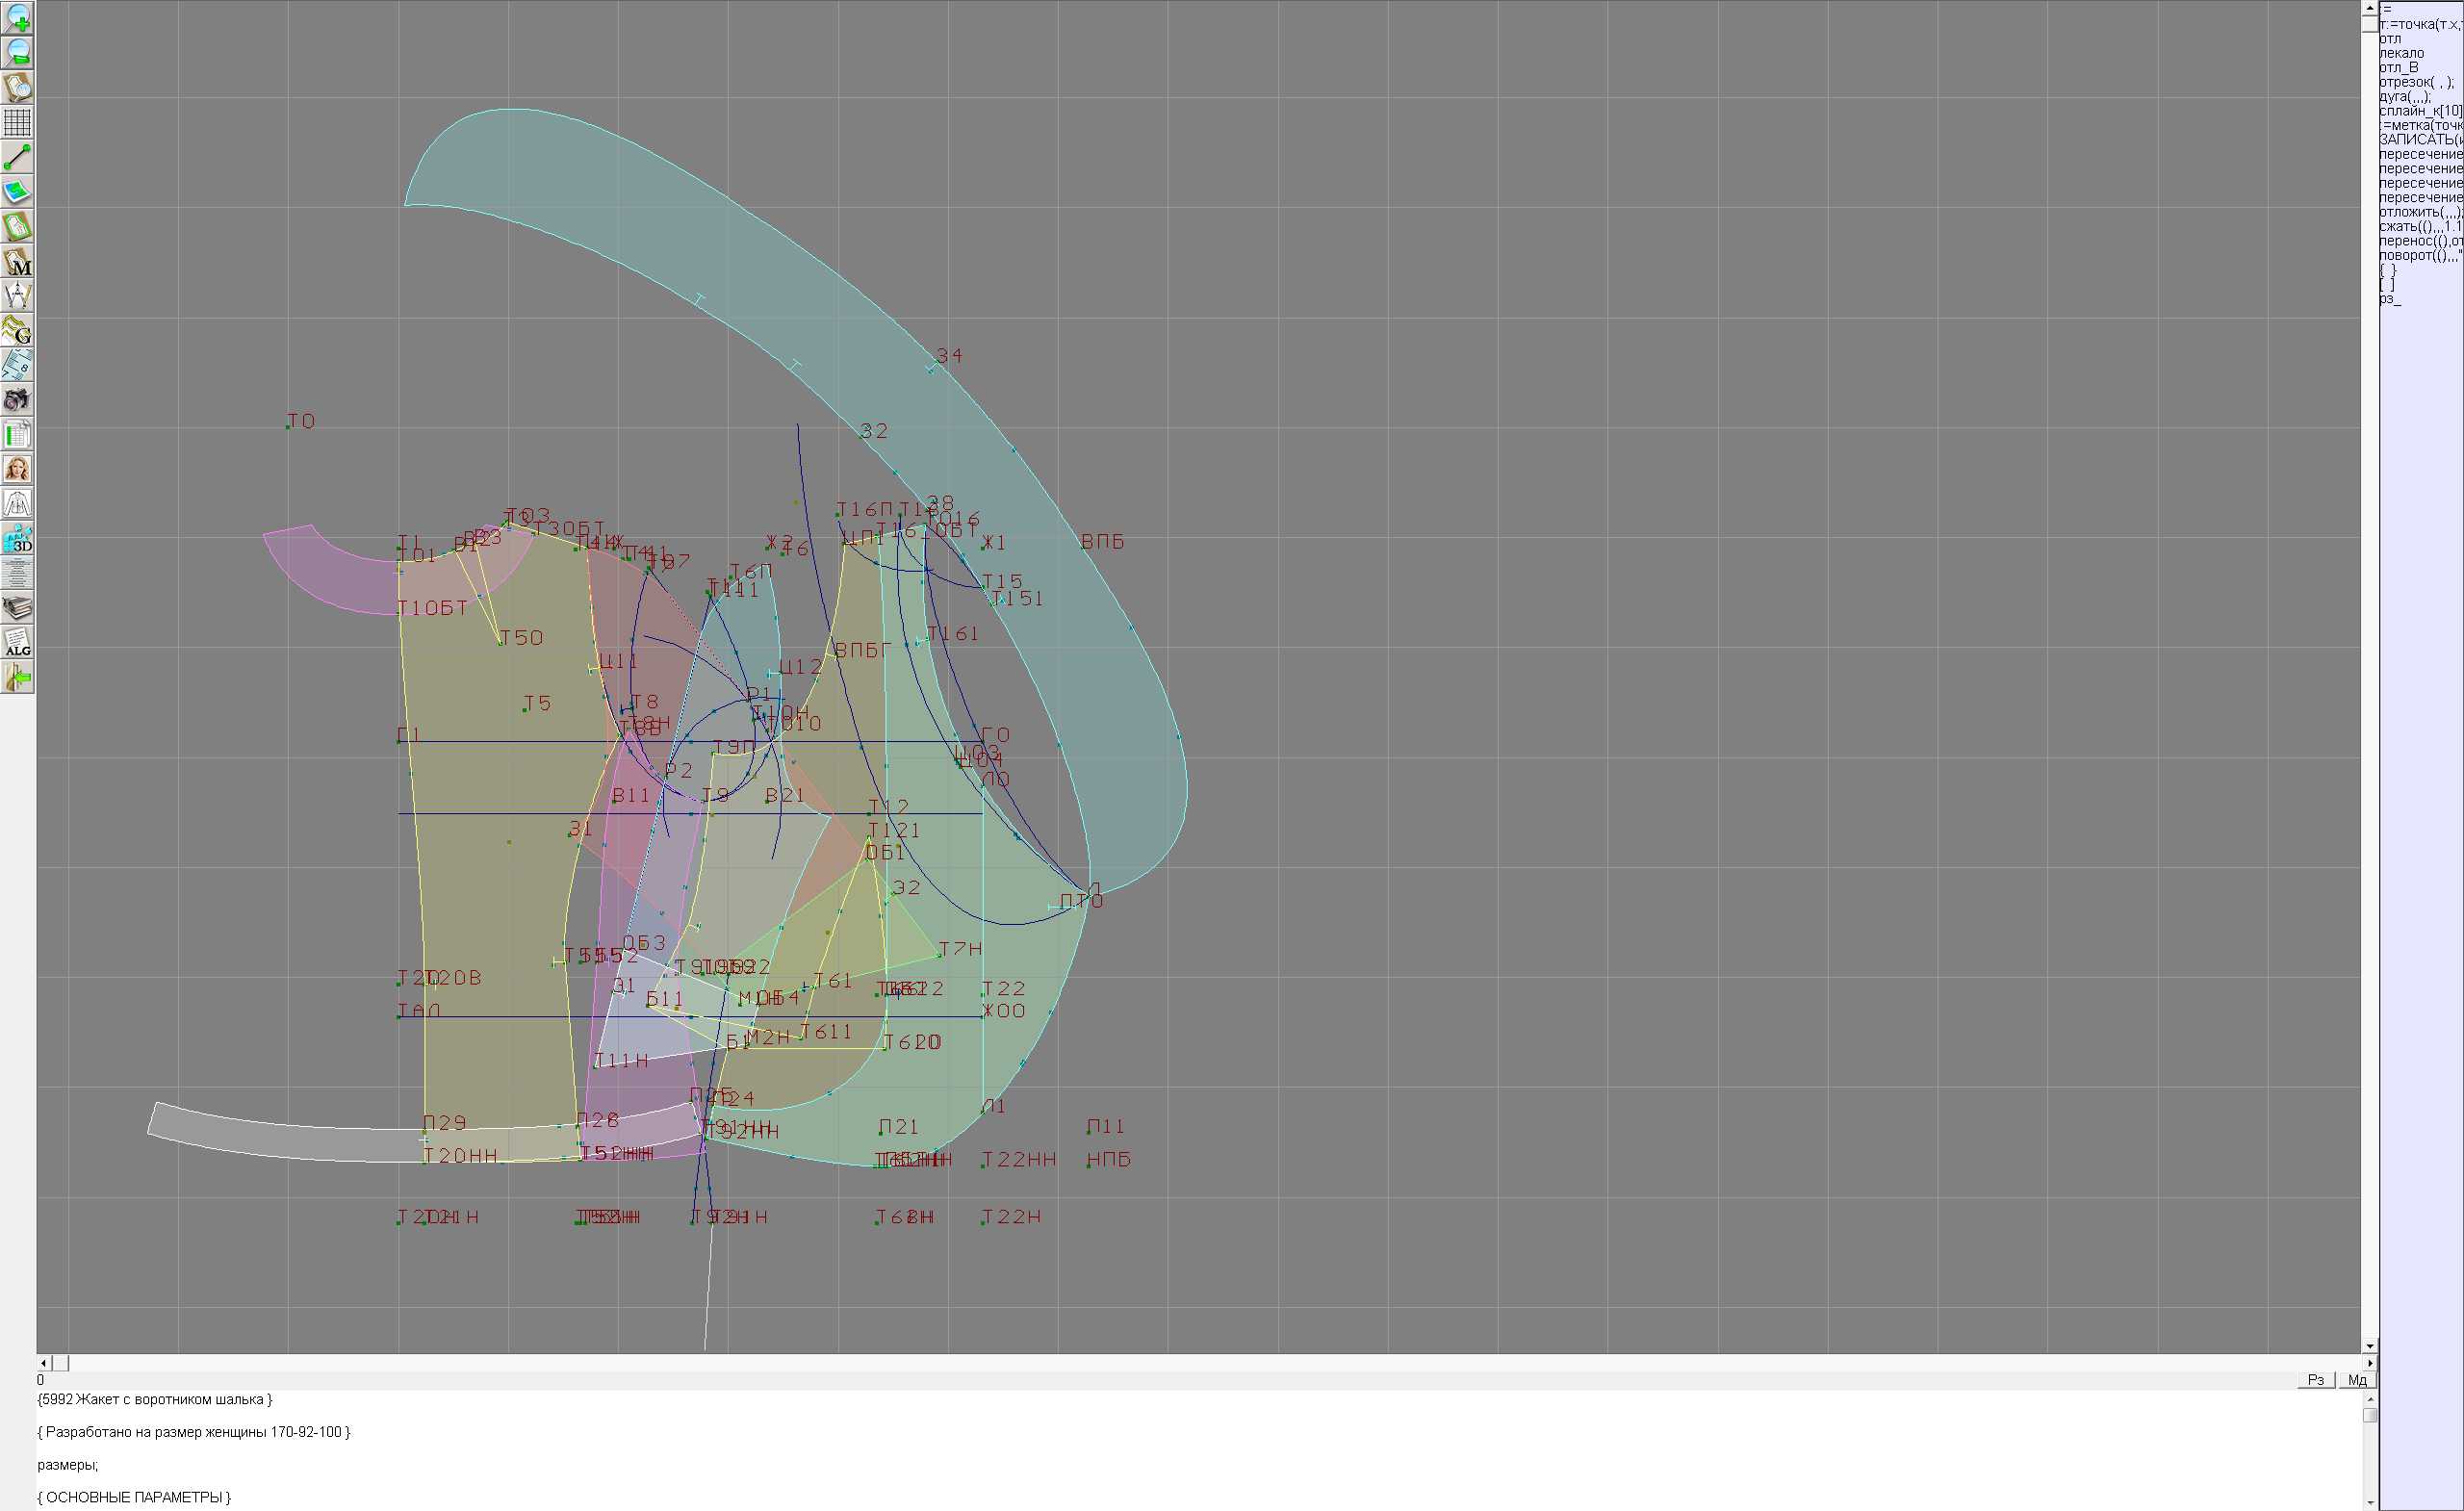Viewport: 2464px width, 1511px height.
Task: Click canvas vertical scrollbar down arrow
Action: tap(2369, 1346)
